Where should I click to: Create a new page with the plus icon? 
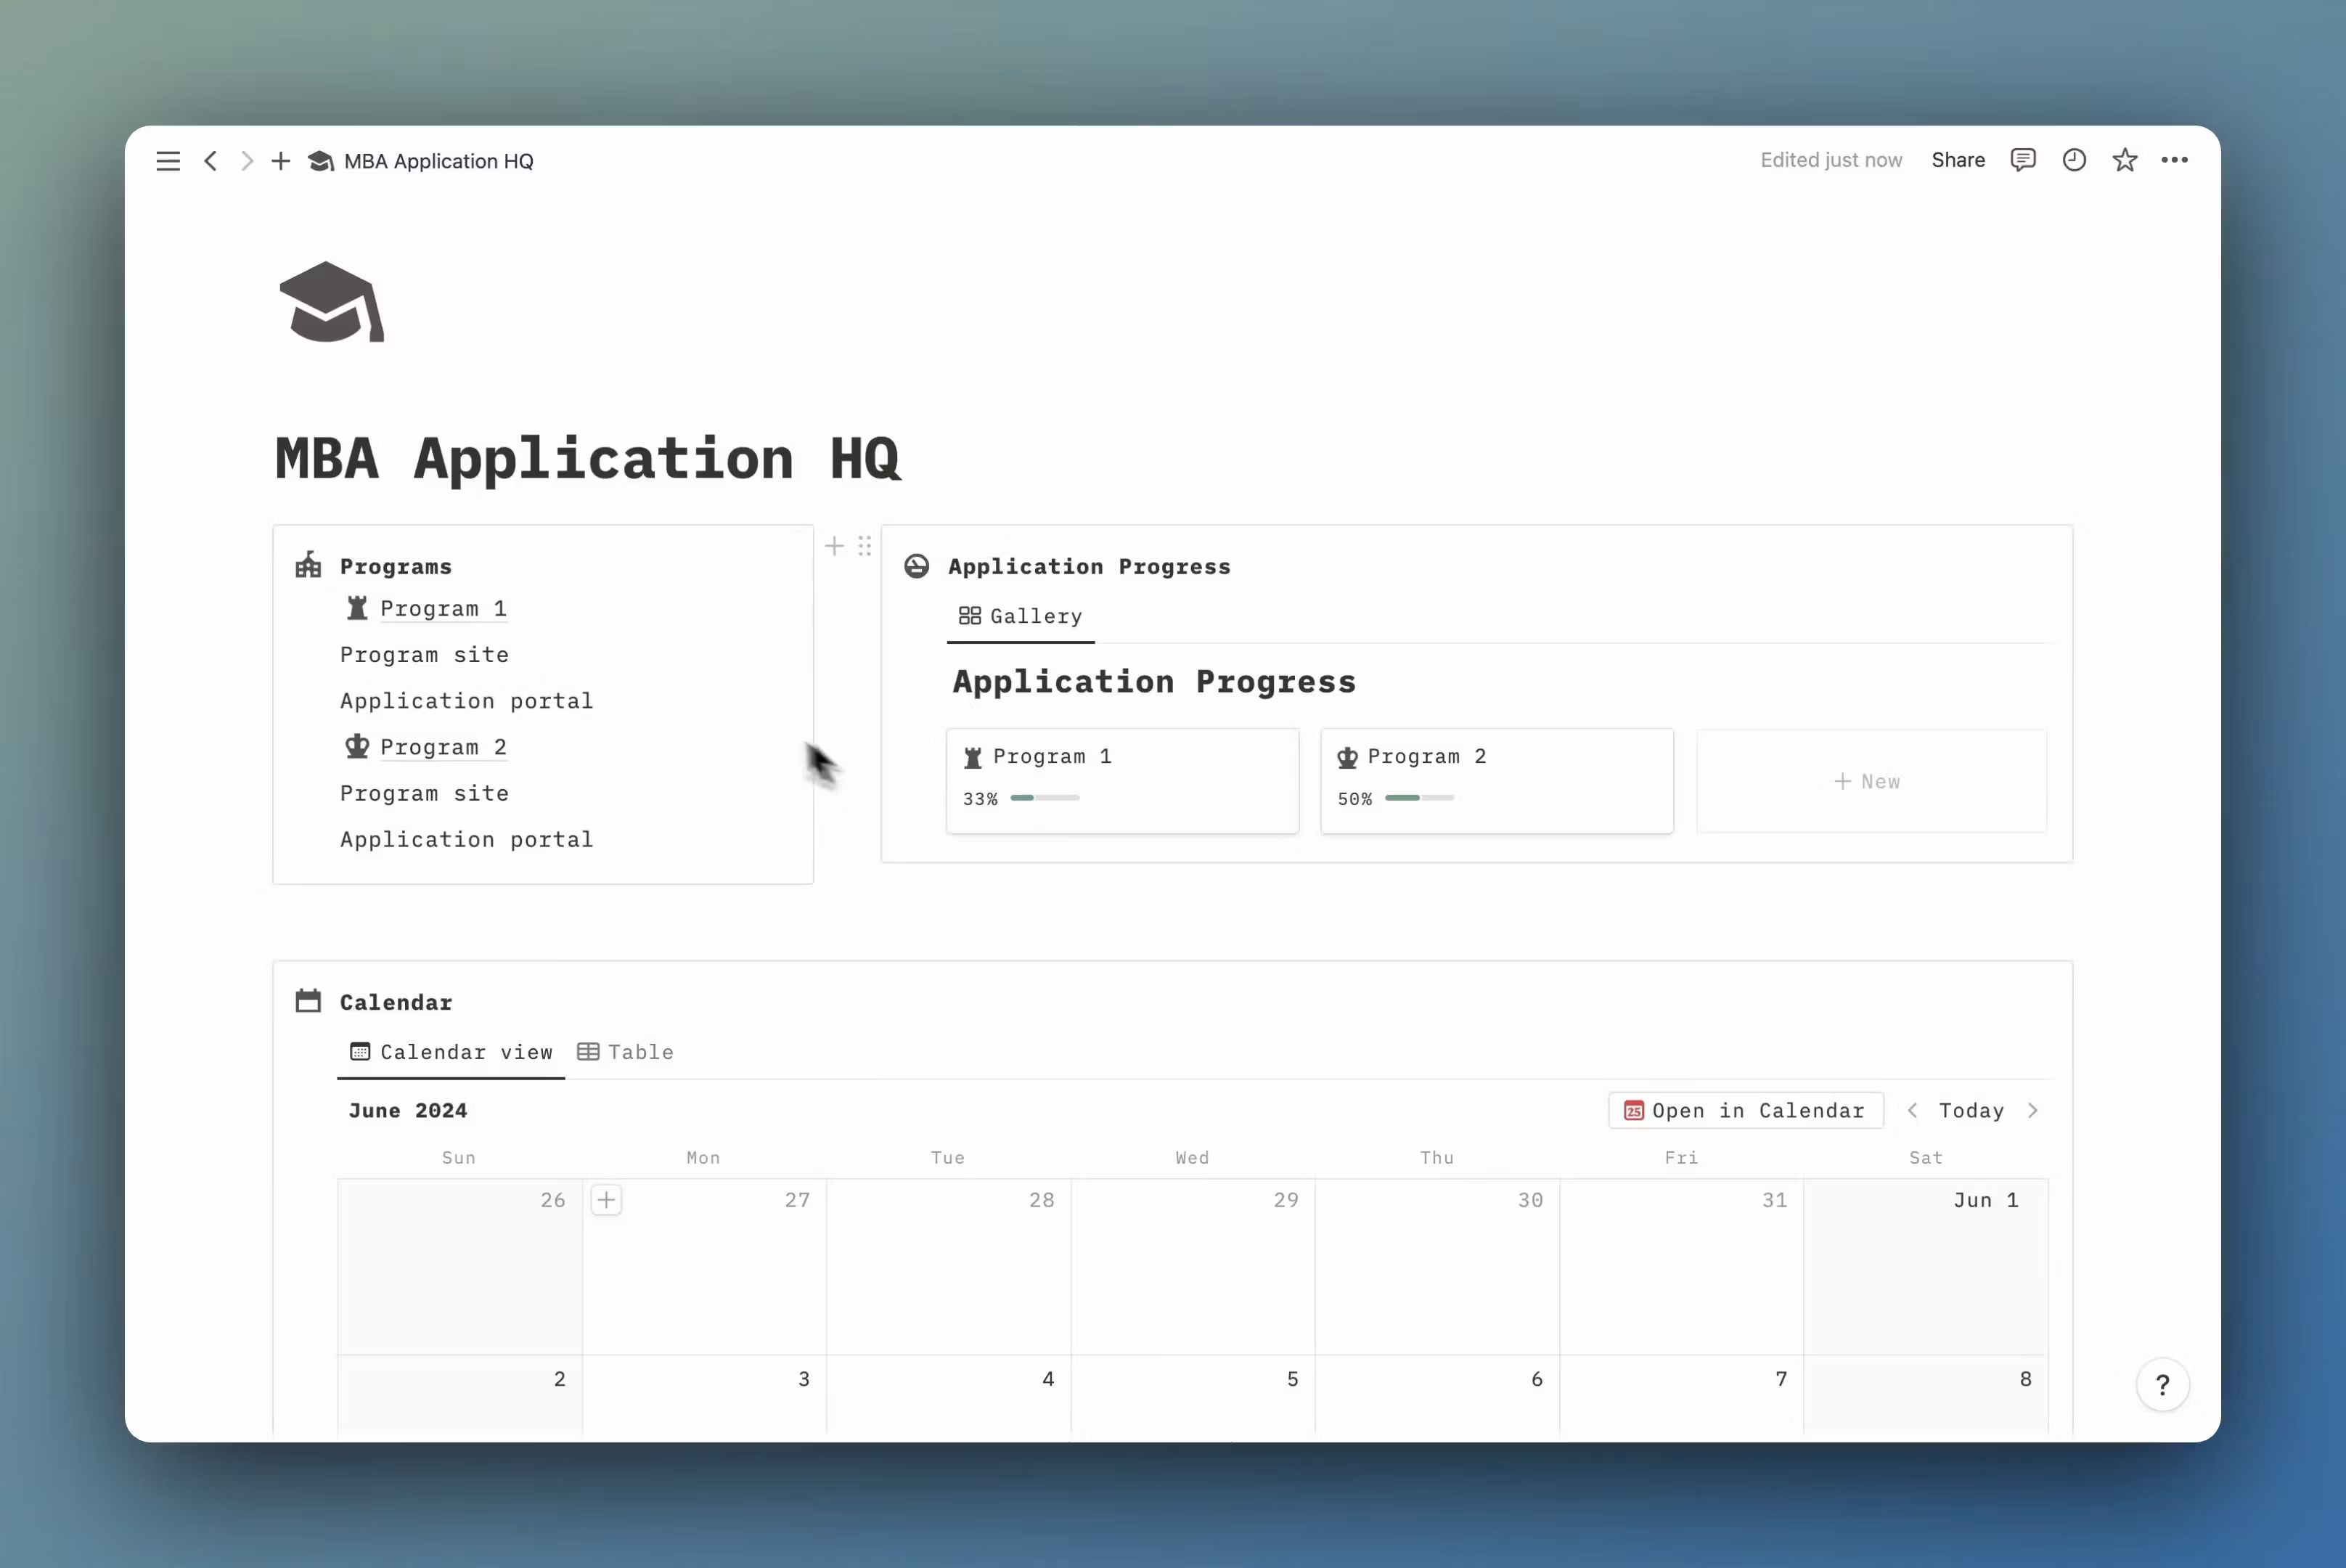280,161
